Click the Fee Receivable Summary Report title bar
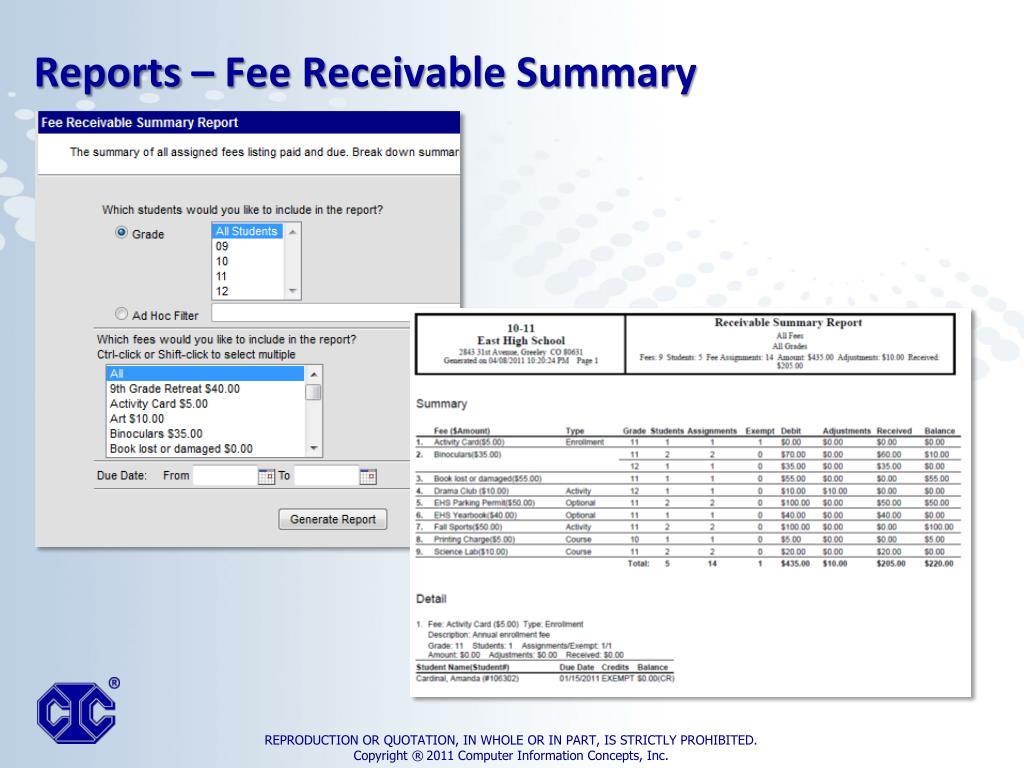1024x768 pixels. pyautogui.click(x=249, y=122)
